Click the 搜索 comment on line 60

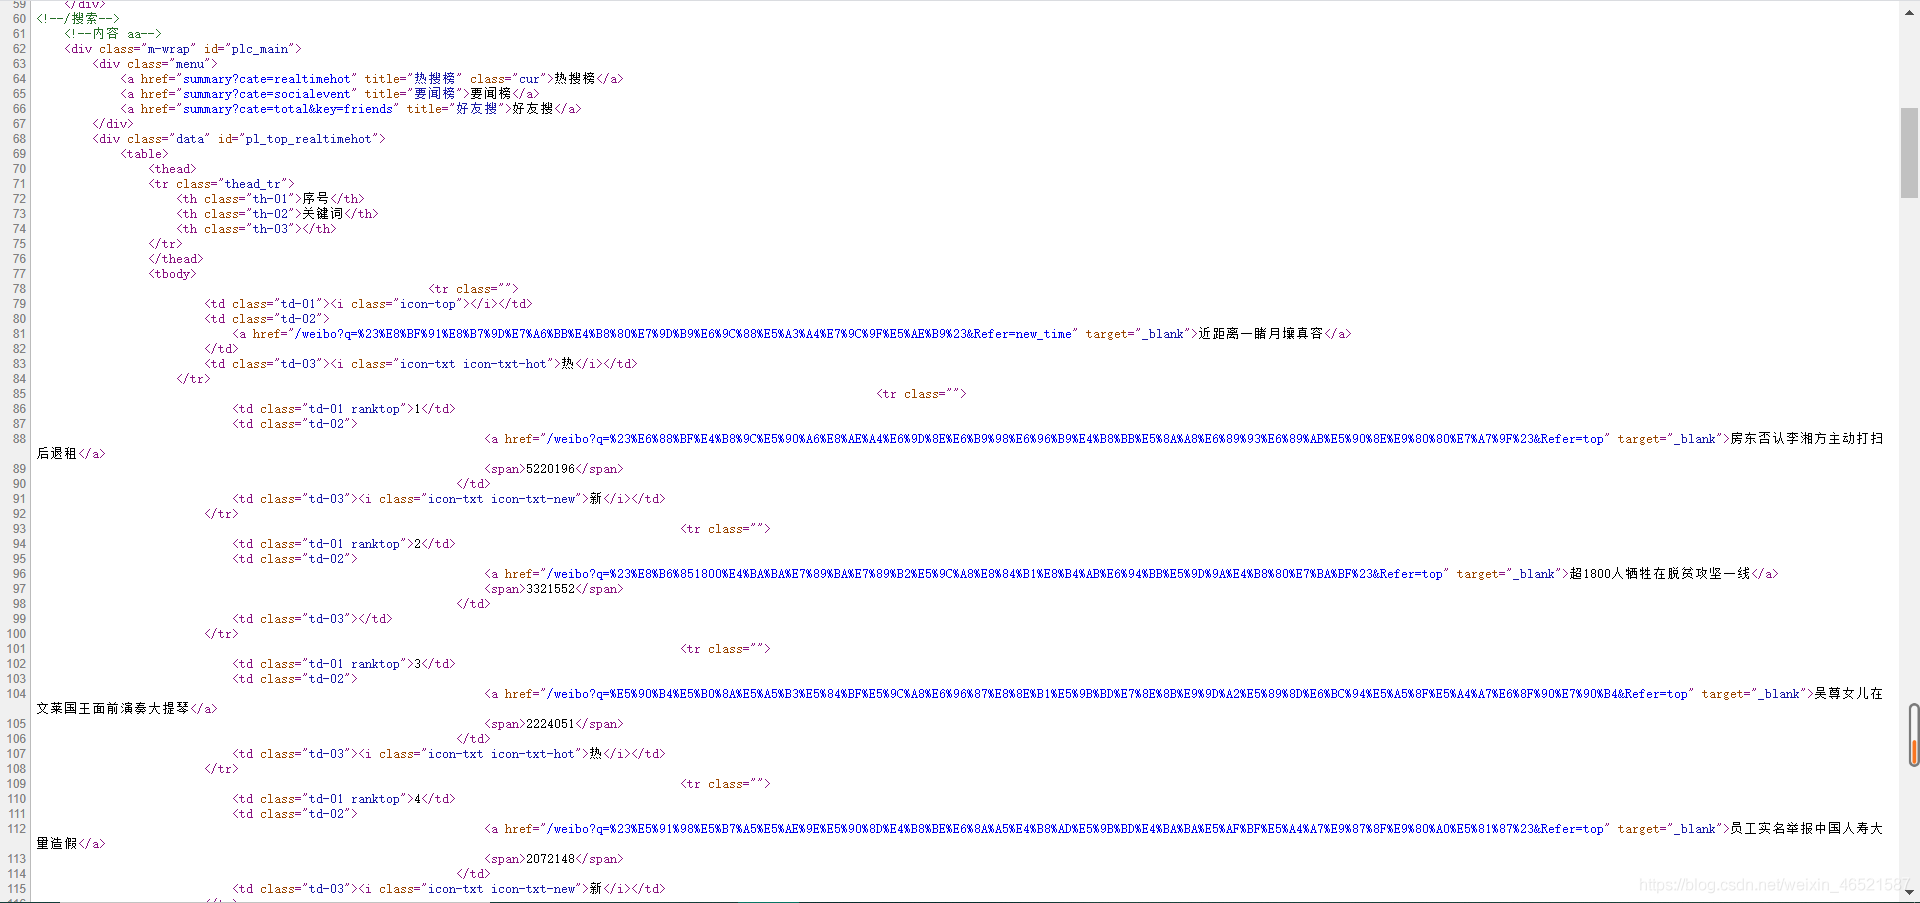(x=78, y=19)
